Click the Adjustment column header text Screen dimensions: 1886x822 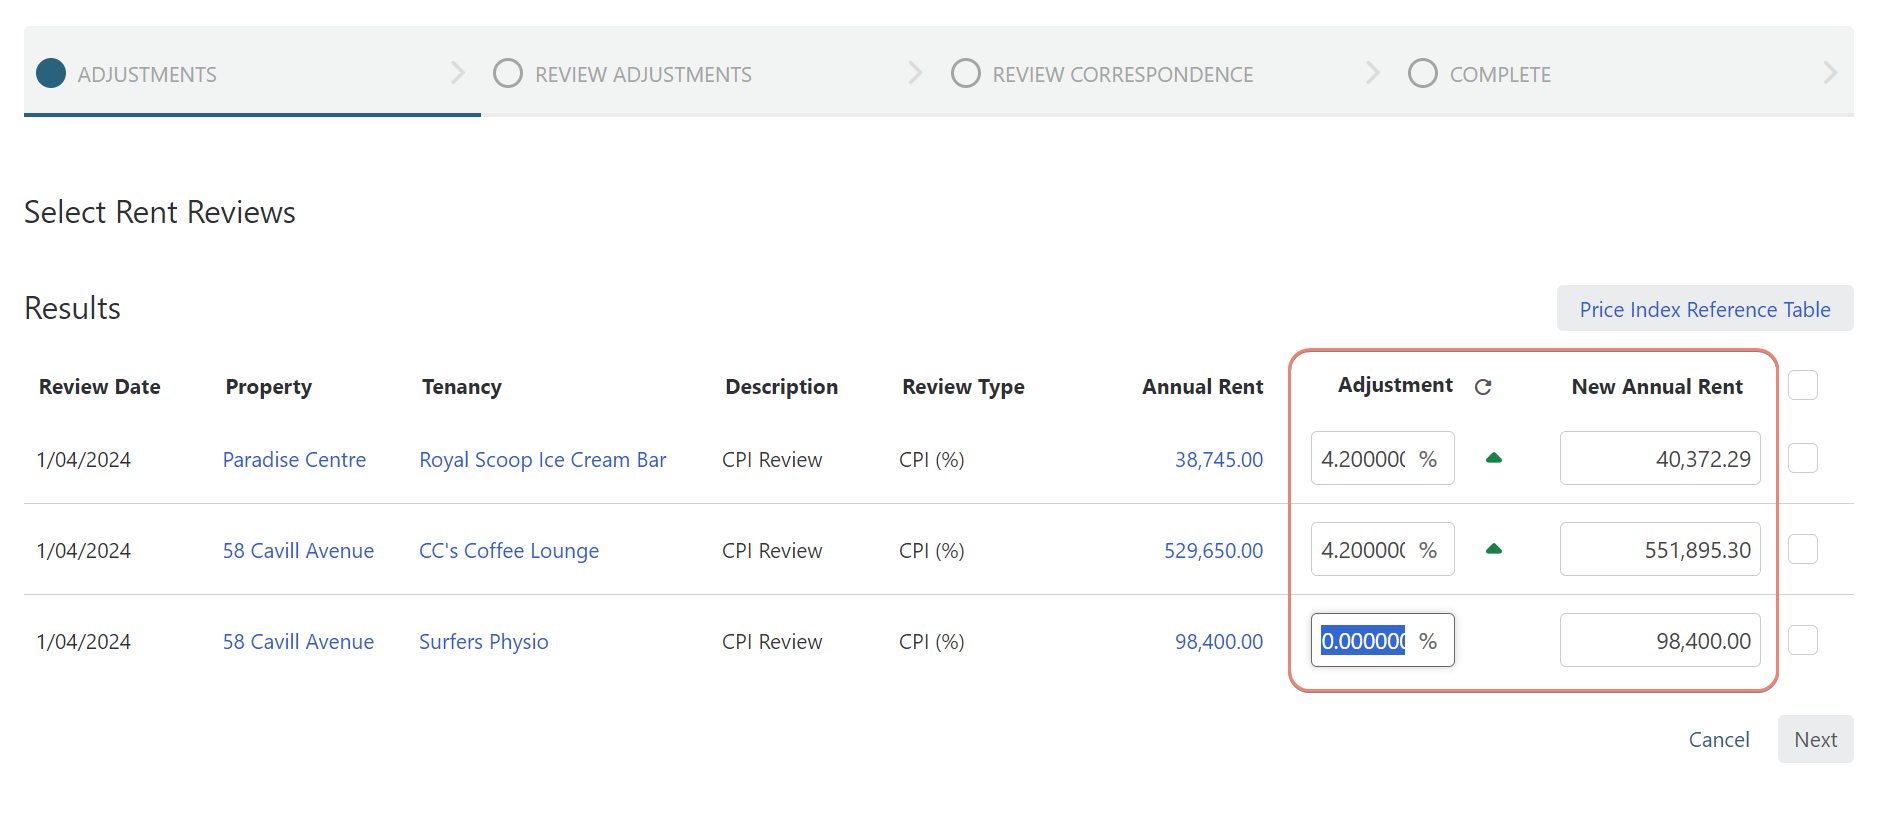click(1395, 385)
